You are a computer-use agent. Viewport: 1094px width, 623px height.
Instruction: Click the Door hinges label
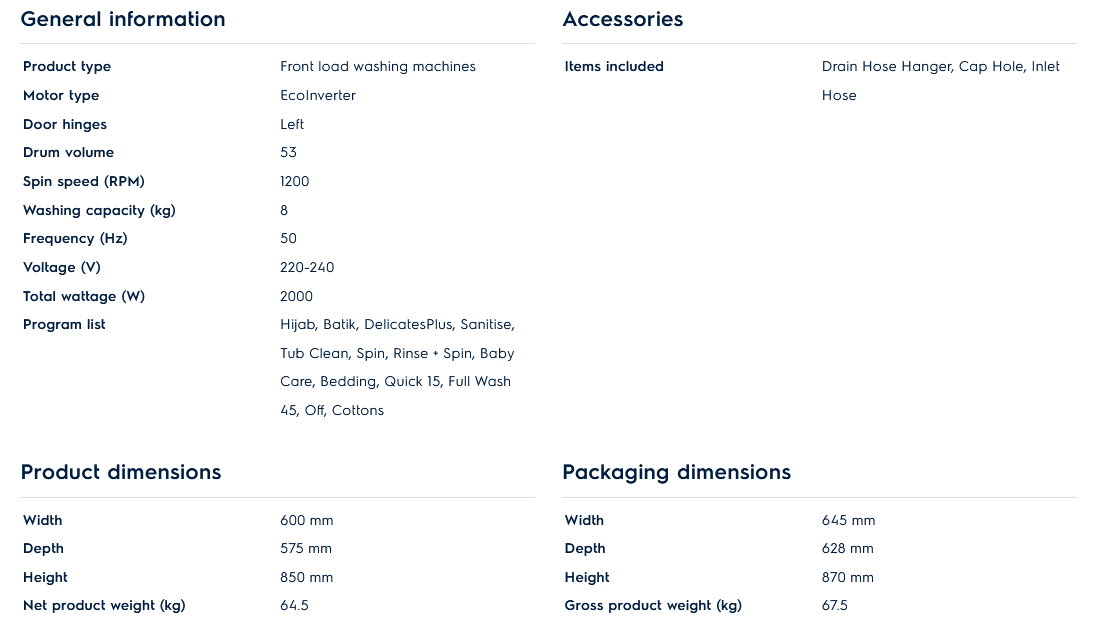[65, 125]
